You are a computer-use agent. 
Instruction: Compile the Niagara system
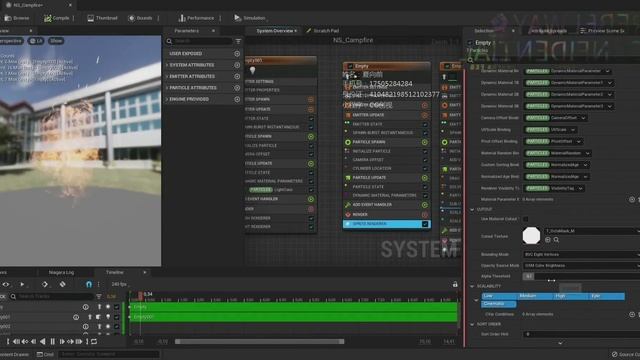[x=57, y=18]
